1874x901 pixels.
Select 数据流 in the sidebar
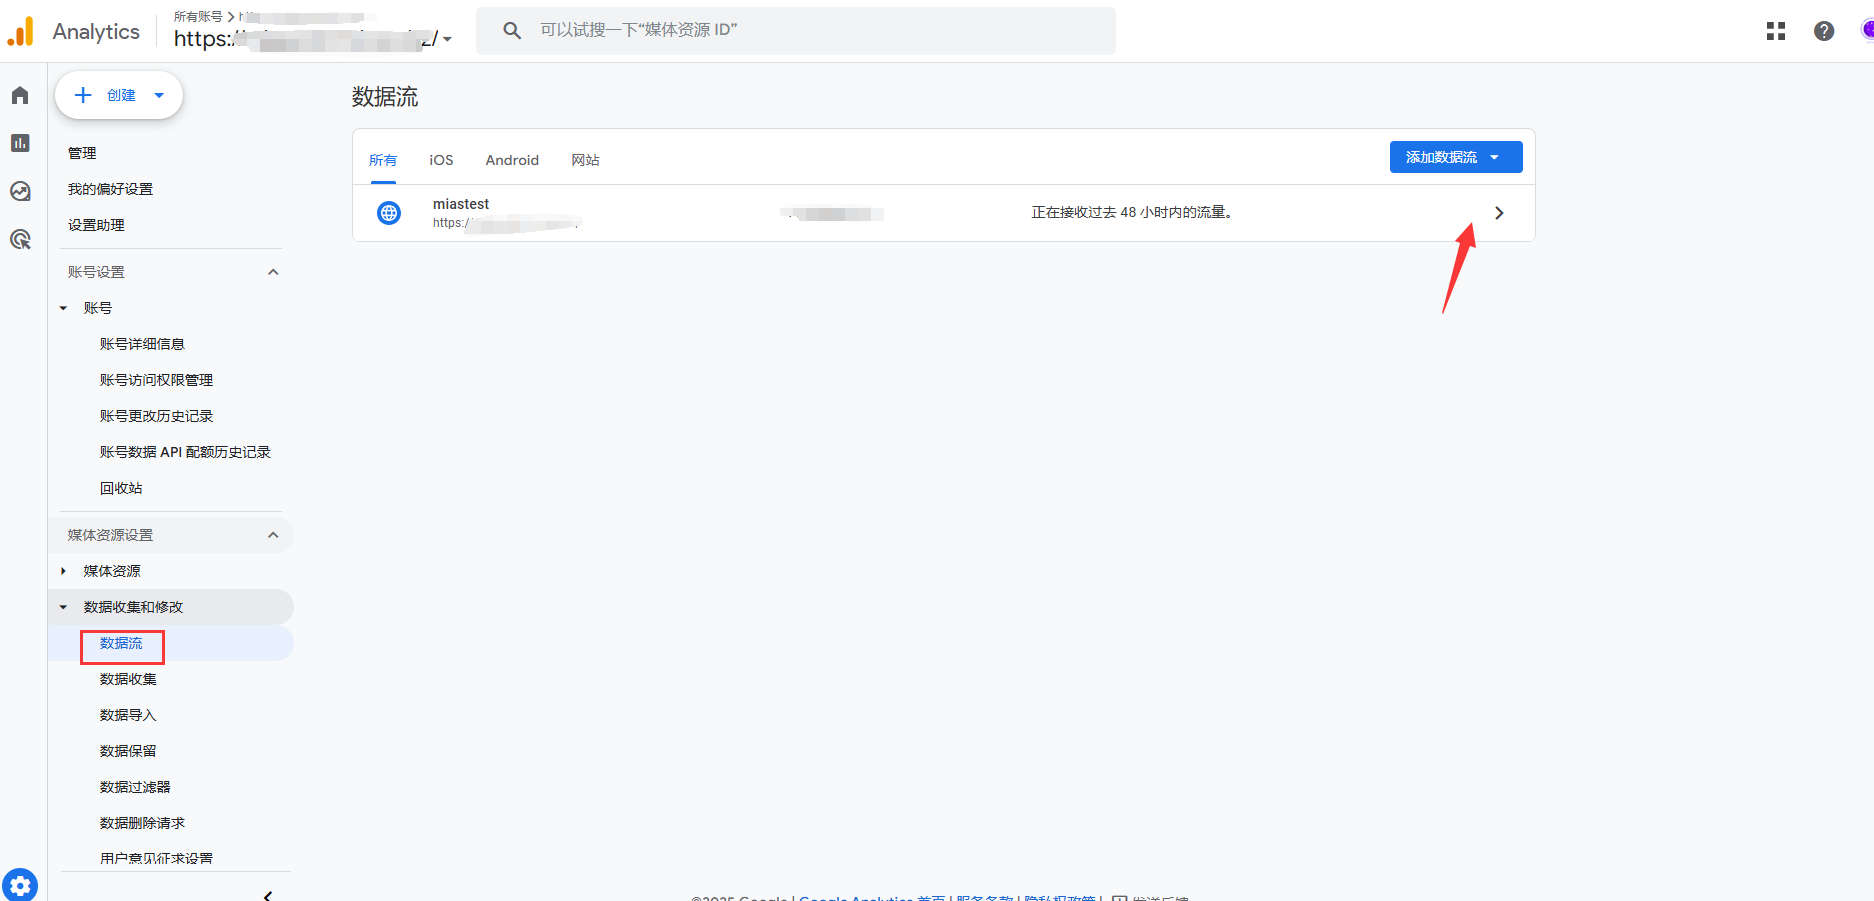[121, 643]
